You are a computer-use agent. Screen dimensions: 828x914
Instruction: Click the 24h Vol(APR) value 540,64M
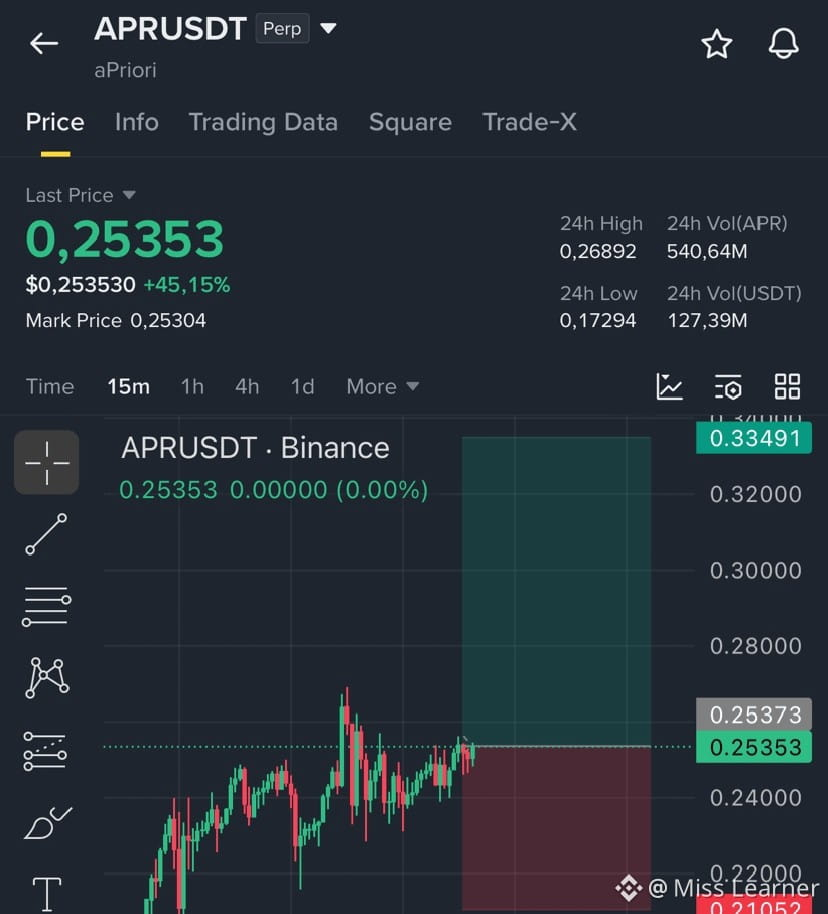click(x=707, y=251)
